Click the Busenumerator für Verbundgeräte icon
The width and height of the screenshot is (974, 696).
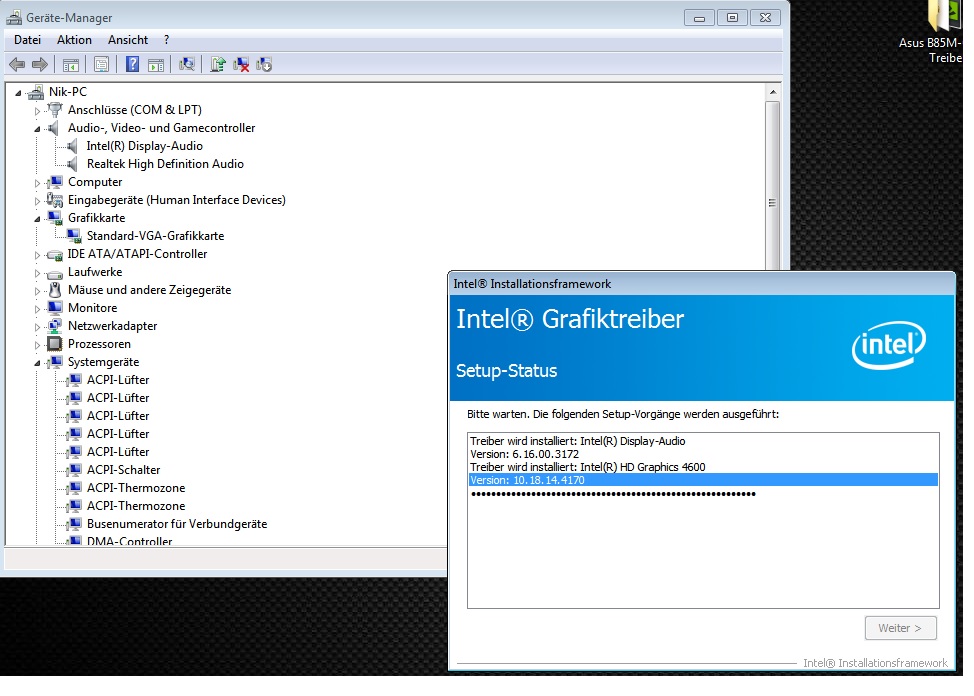74,524
